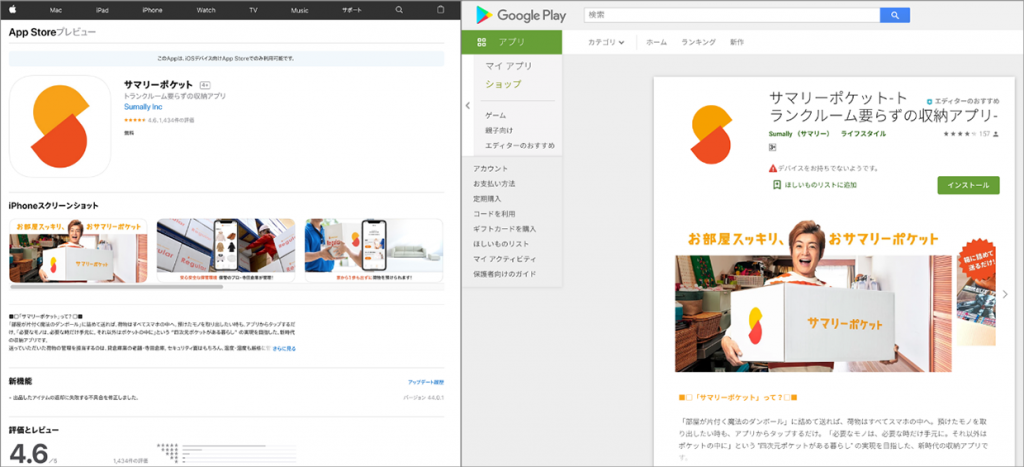Open マイ アプリ in Google Play sidebar

[509, 66]
